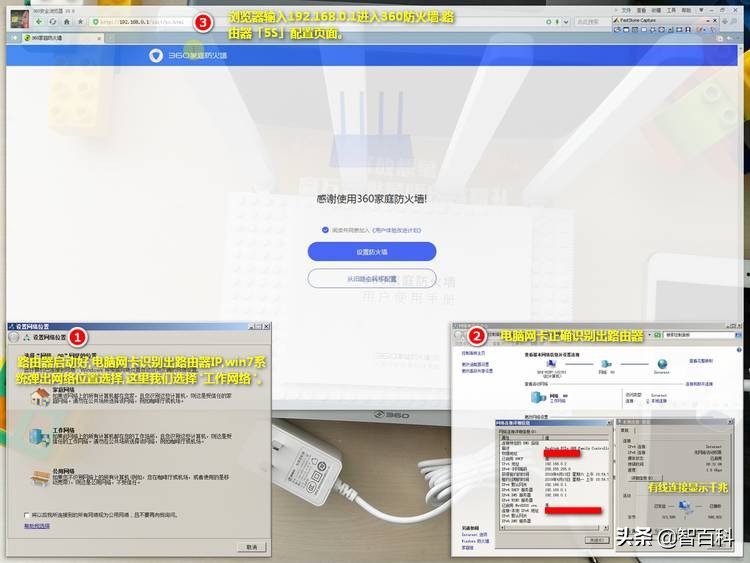750x563 pixels.
Task: Click the 360家庭防火墙 shield logo
Action: 156,55
